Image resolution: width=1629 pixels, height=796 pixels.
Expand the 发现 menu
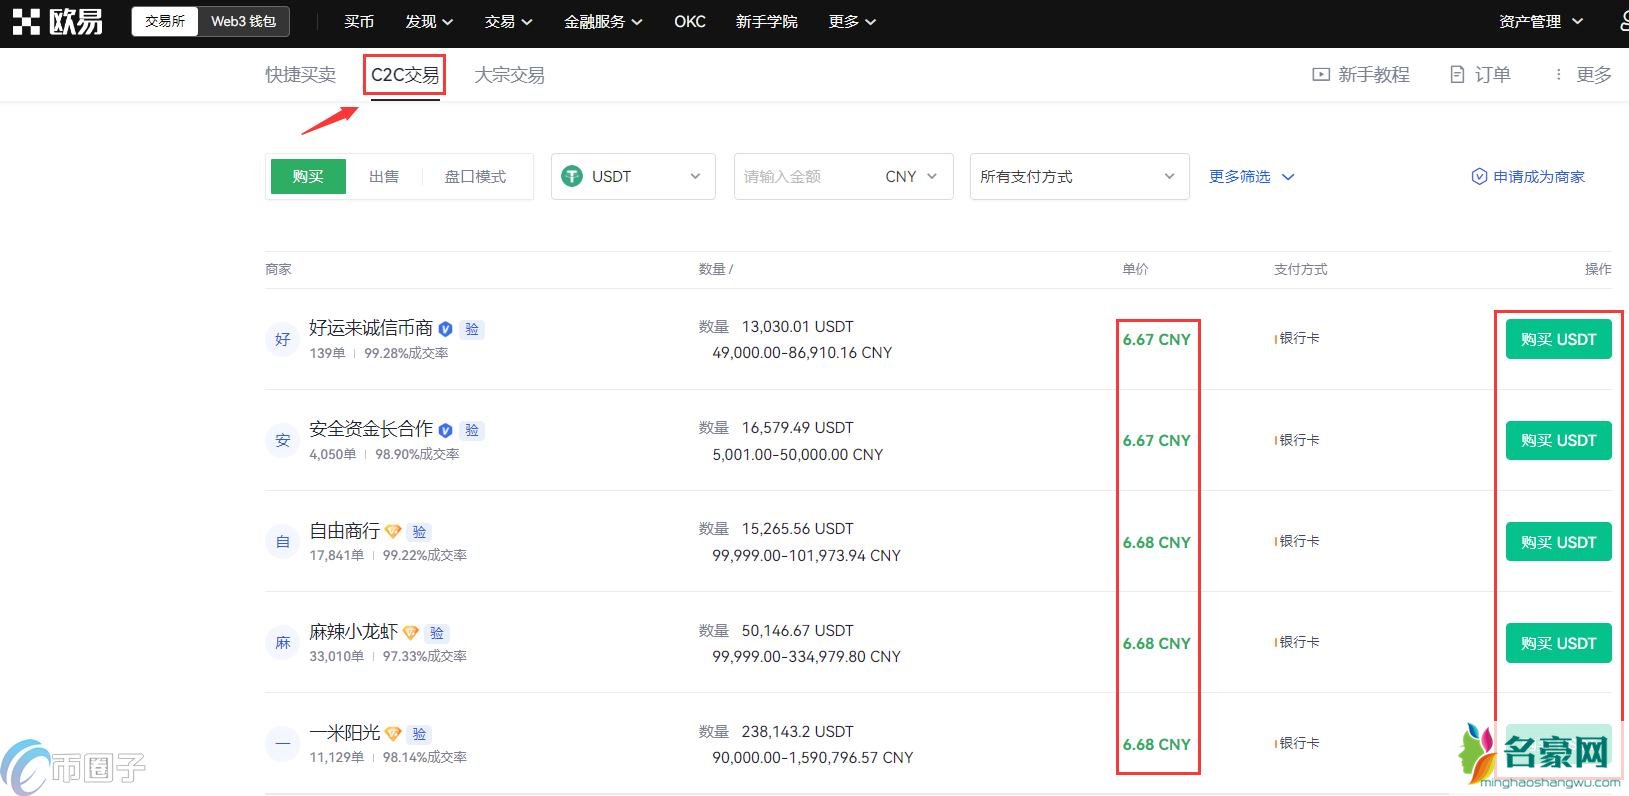[x=429, y=21]
